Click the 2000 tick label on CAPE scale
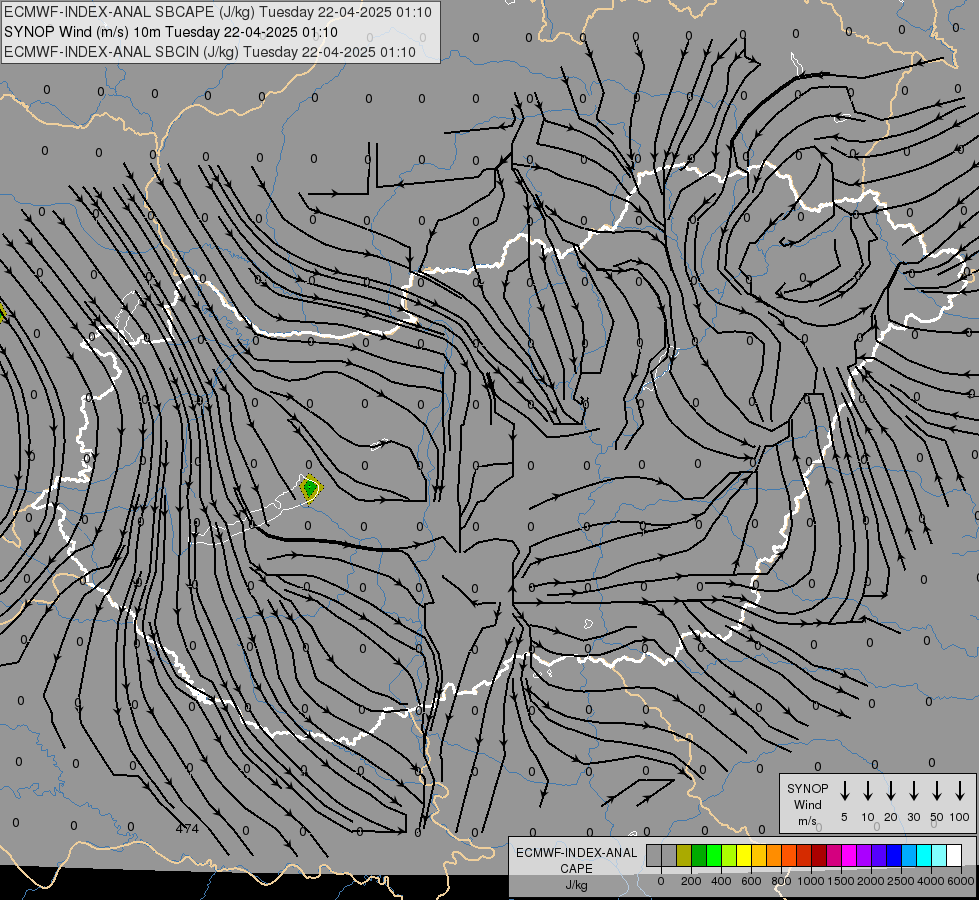Image resolution: width=979 pixels, height=900 pixels. pyautogui.click(x=871, y=881)
